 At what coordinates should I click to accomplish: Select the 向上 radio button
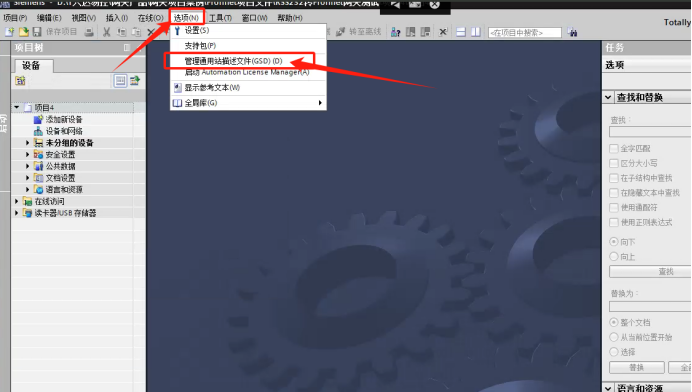pyautogui.click(x=613, y=256)
